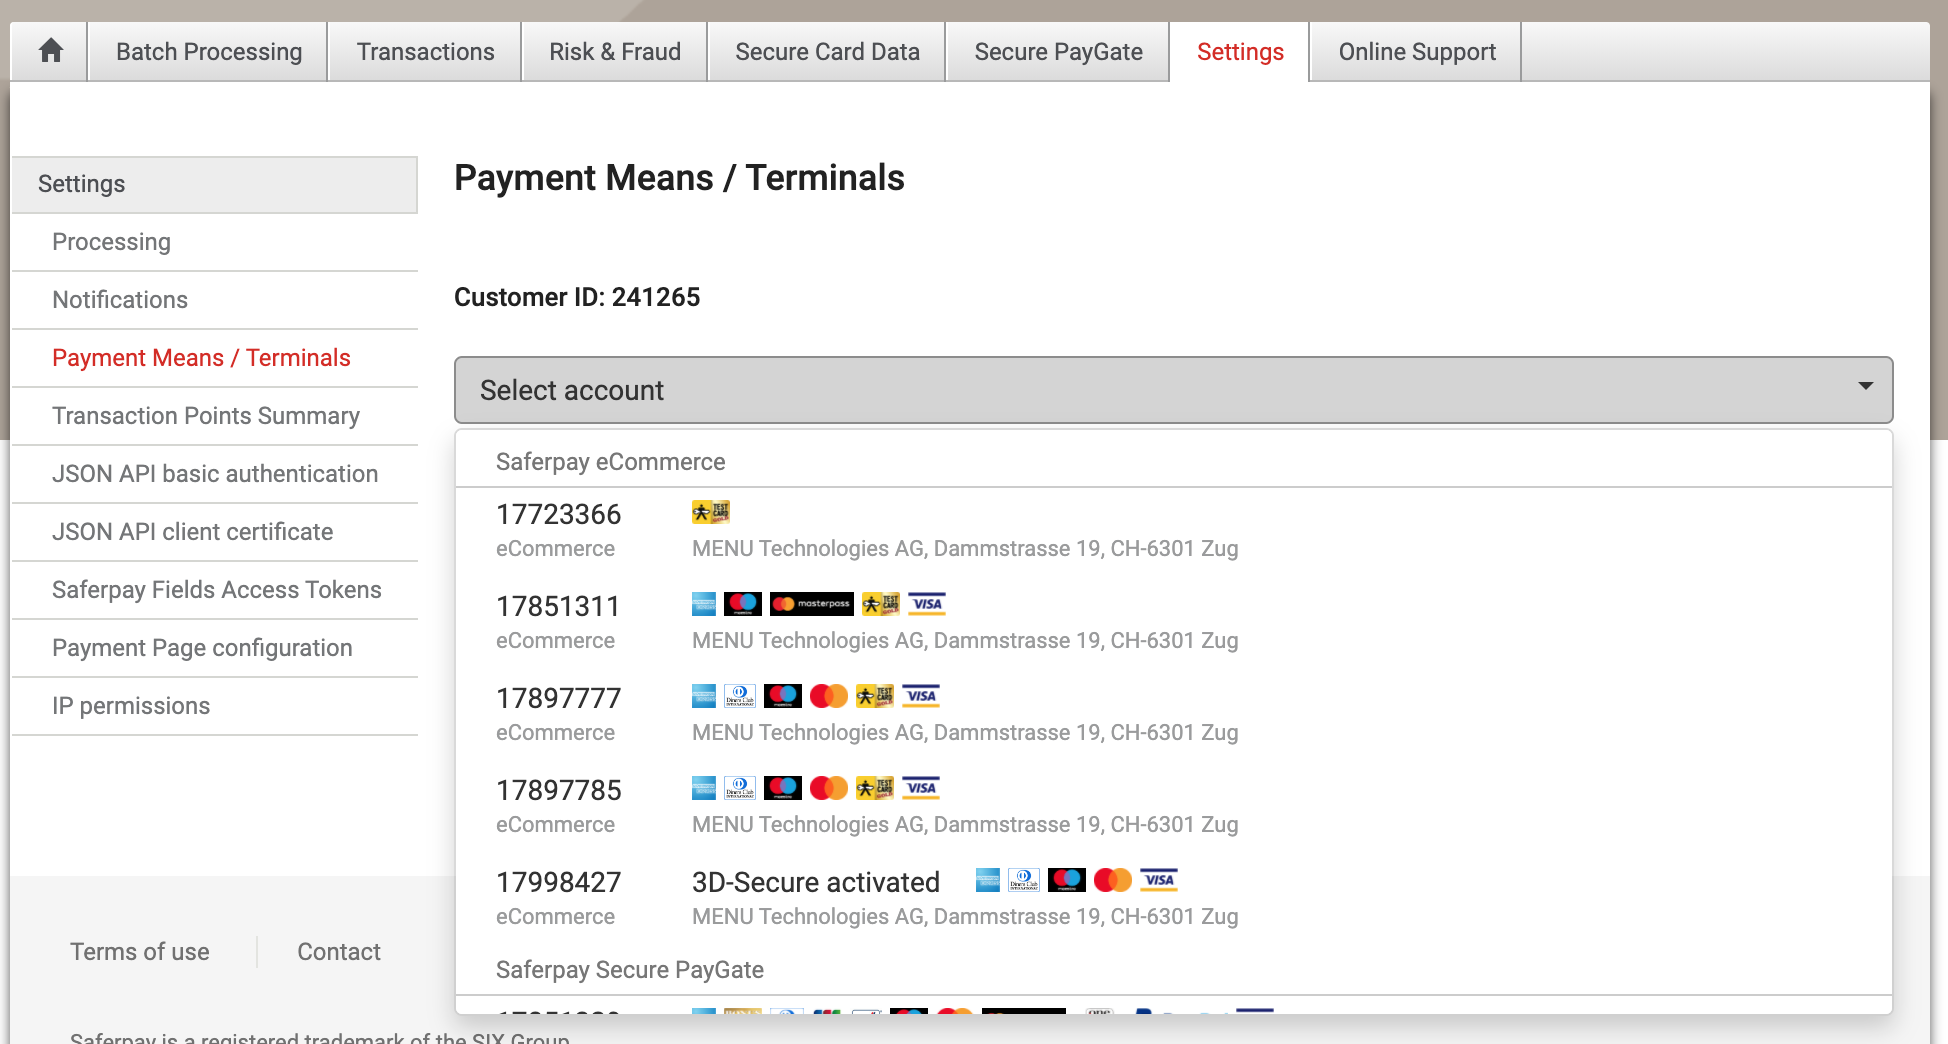Select the Settings tab
The height and width of the screenshot is (1044, 1948).
[x=1240, y=51]
